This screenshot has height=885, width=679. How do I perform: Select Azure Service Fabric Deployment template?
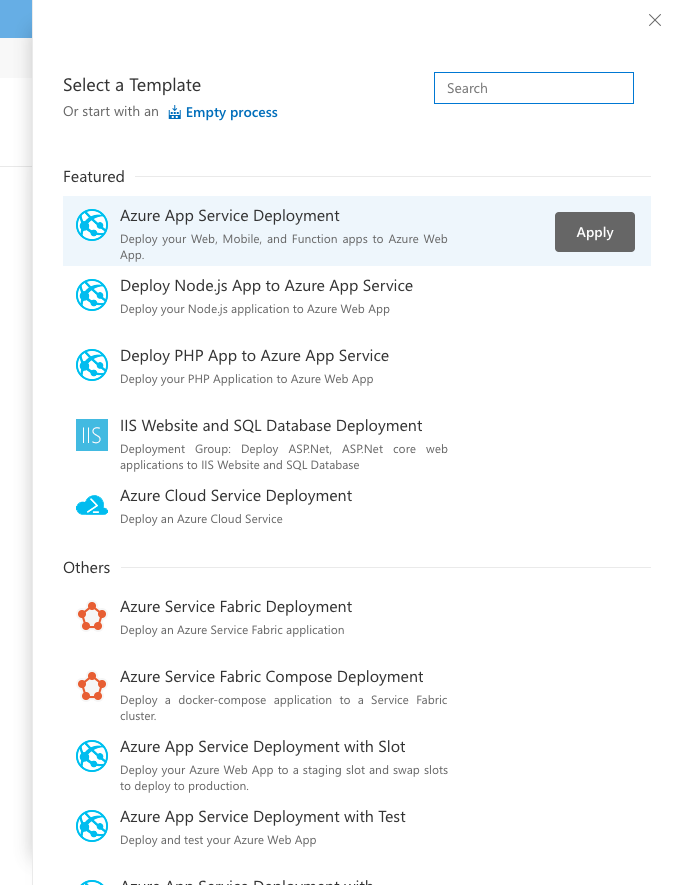236,607
